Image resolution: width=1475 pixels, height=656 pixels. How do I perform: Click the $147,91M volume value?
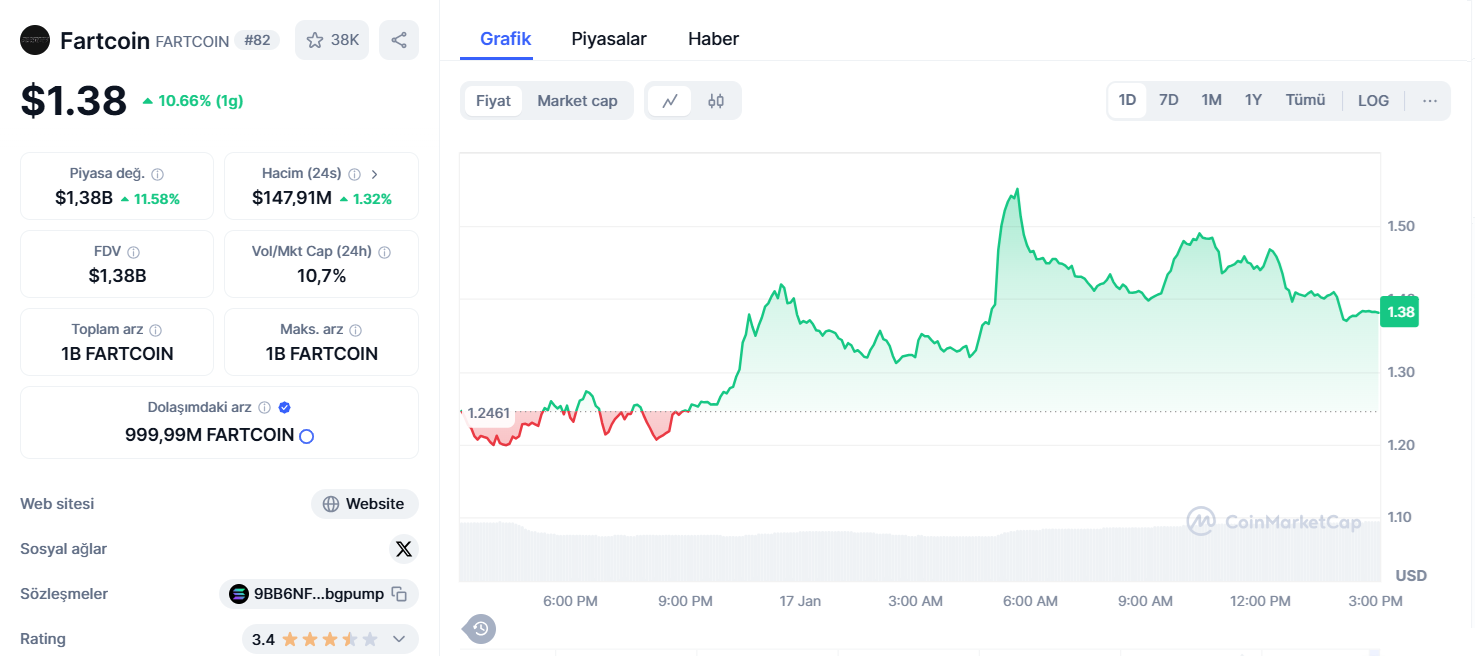click(x=292, y=198)
